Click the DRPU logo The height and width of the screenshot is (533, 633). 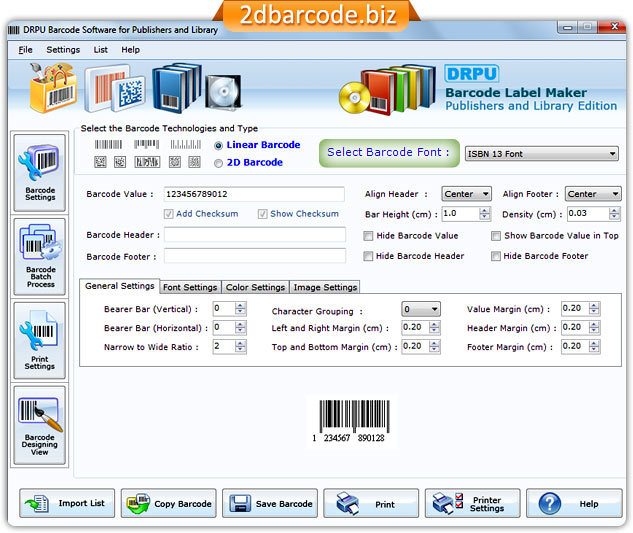coord(472,73)
